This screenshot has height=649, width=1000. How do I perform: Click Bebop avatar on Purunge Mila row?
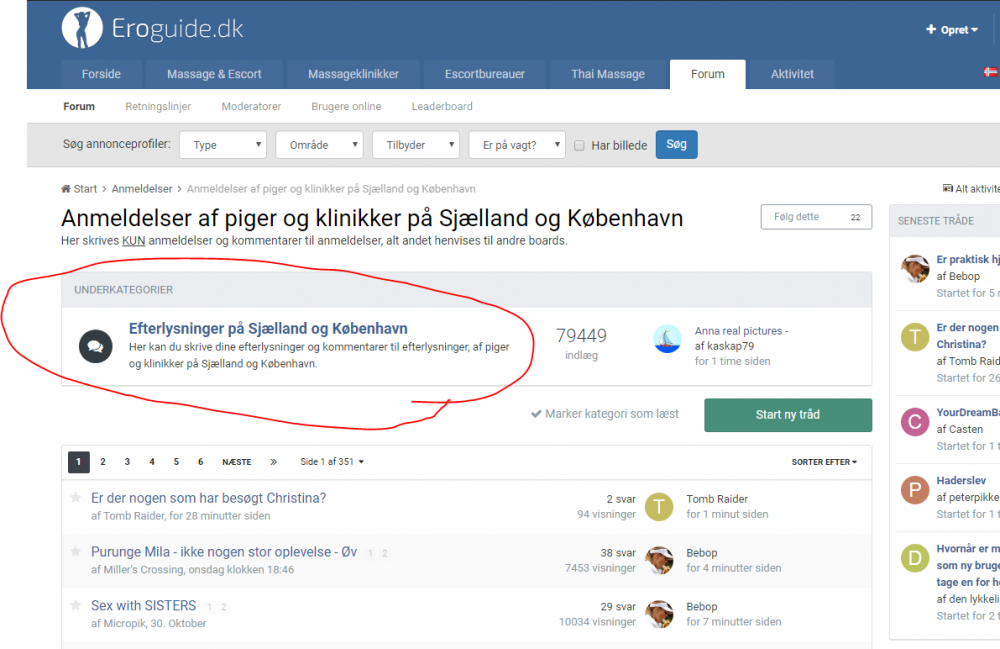pyautogui.click(x=659, y=560)
